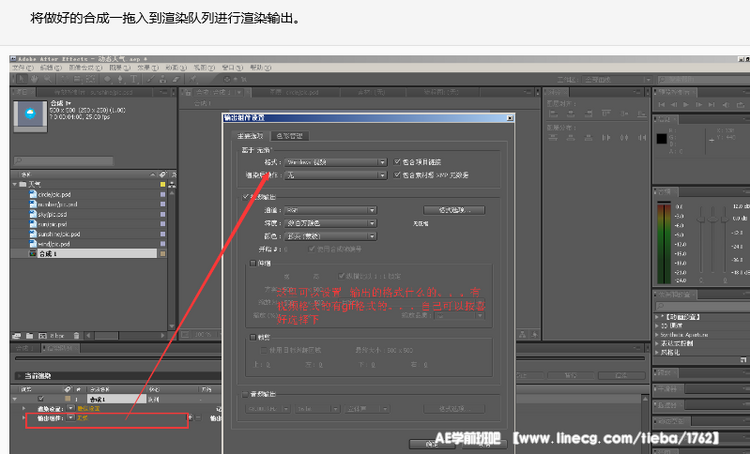Switch to the 渲染队列 tab
This screenshot has width=750, height=454.
59,348
